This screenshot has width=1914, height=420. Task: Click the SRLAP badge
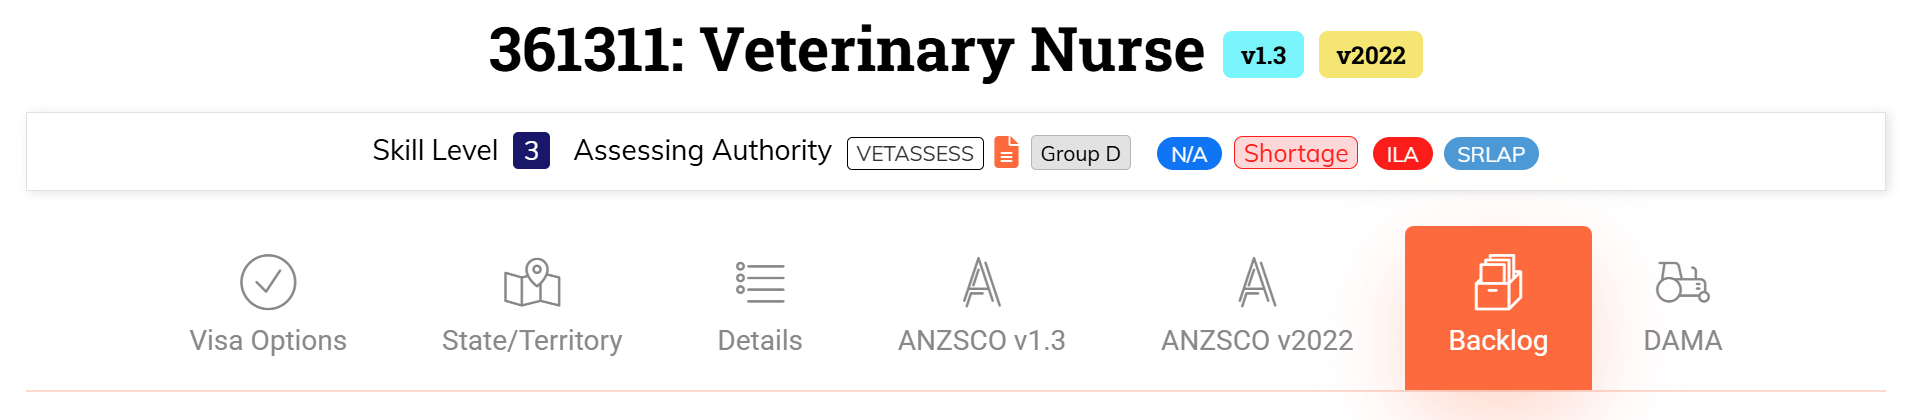(x=1491, y=154)
